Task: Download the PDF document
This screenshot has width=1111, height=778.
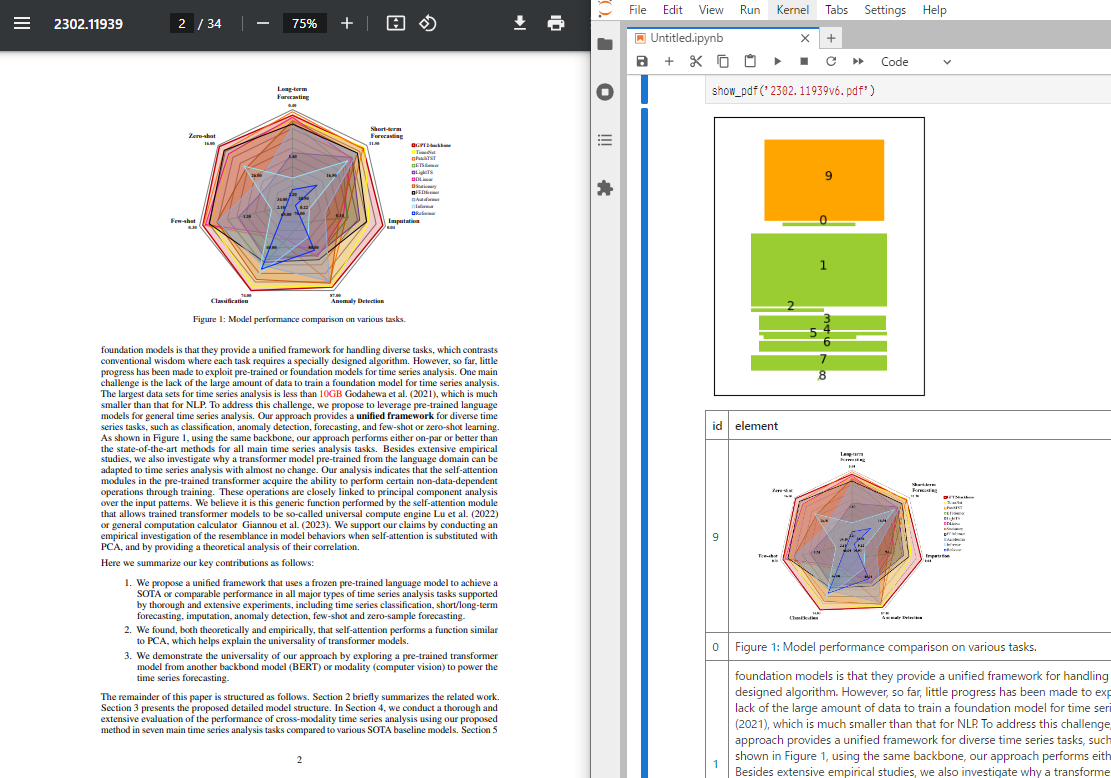Action: [520, 23]
